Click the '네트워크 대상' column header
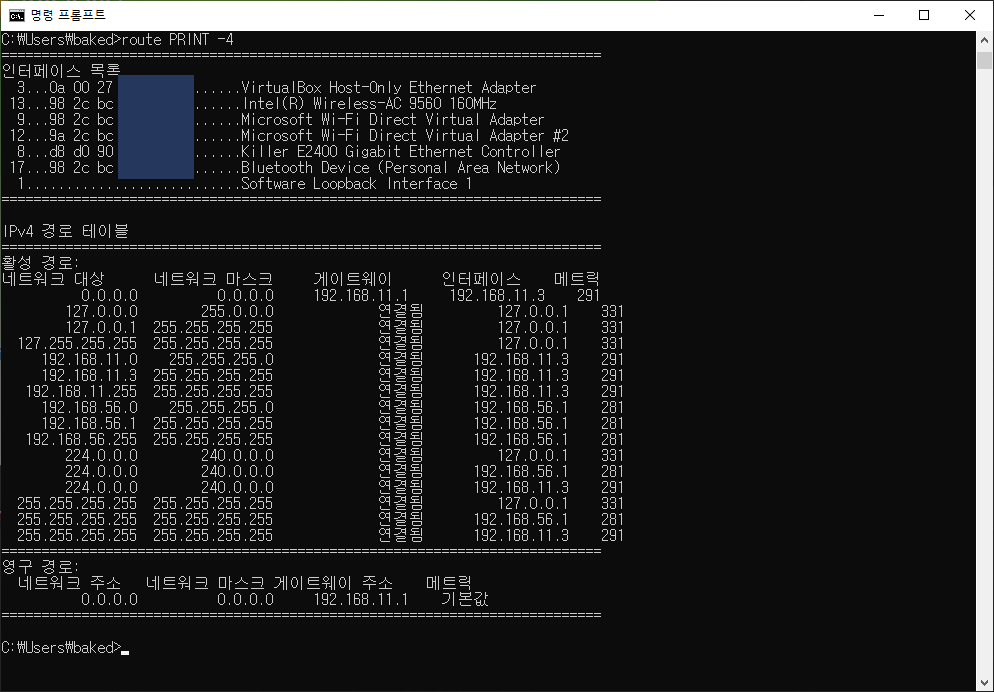Viewport: 994px width, 692px height. click(x=53, y=279)
